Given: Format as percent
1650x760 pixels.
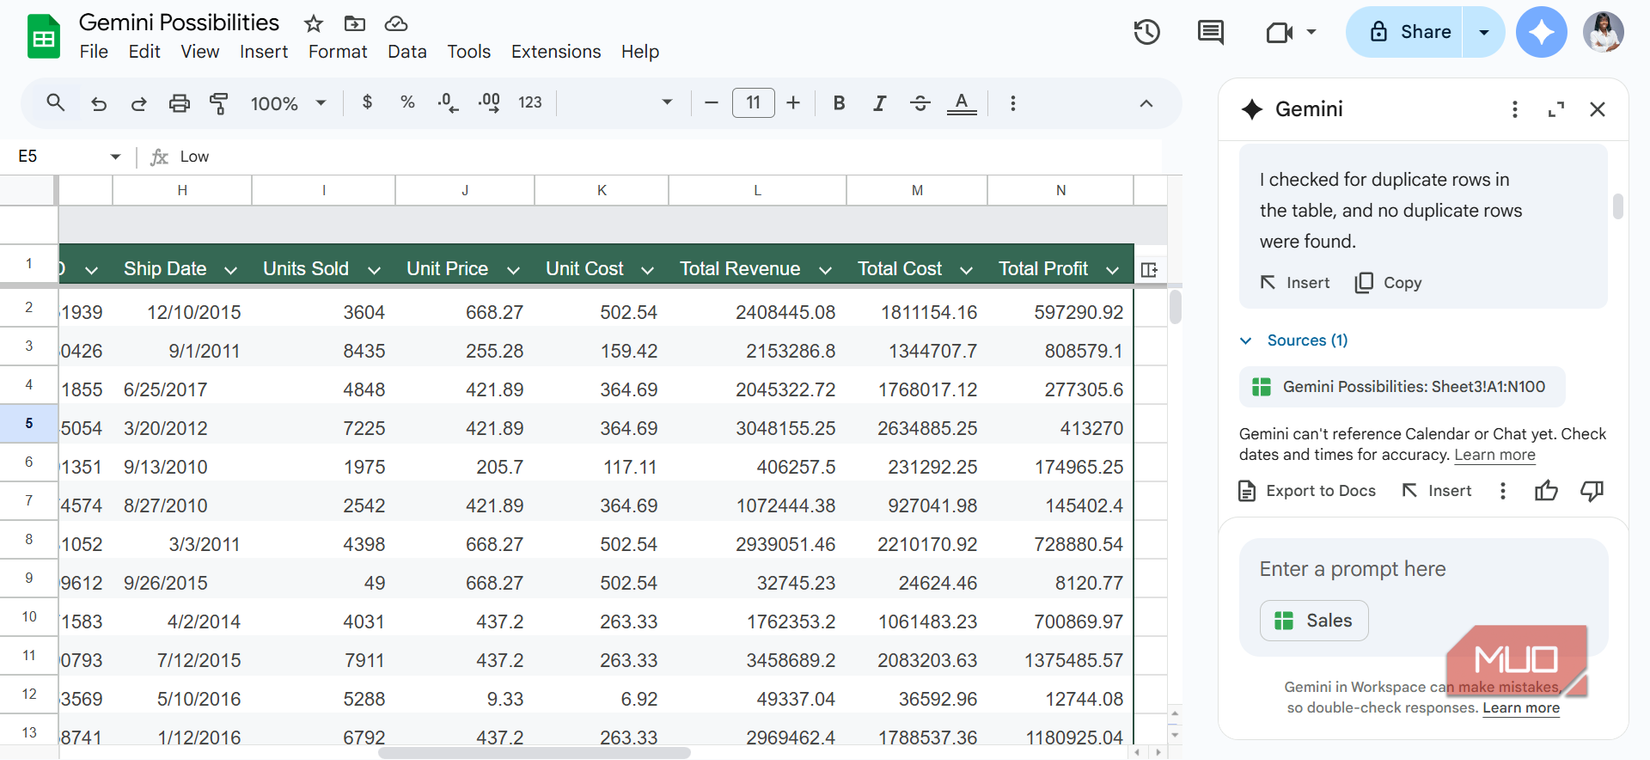Looking at the screenshot, I should (407, 102).
